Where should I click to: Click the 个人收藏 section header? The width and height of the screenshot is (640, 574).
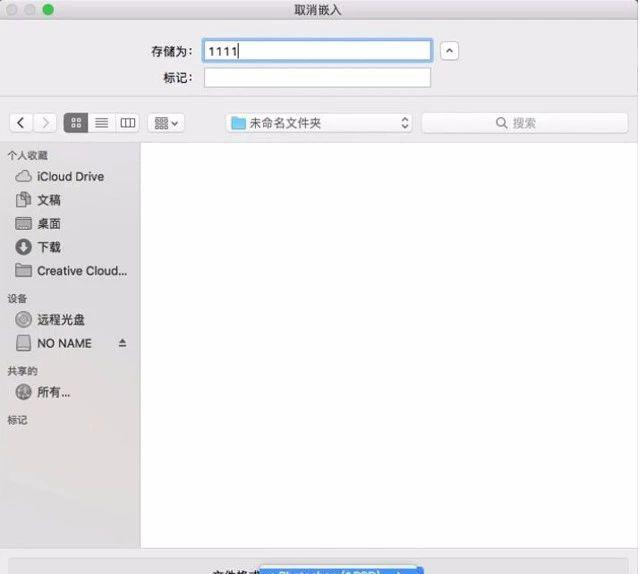(x=27, y=155)
